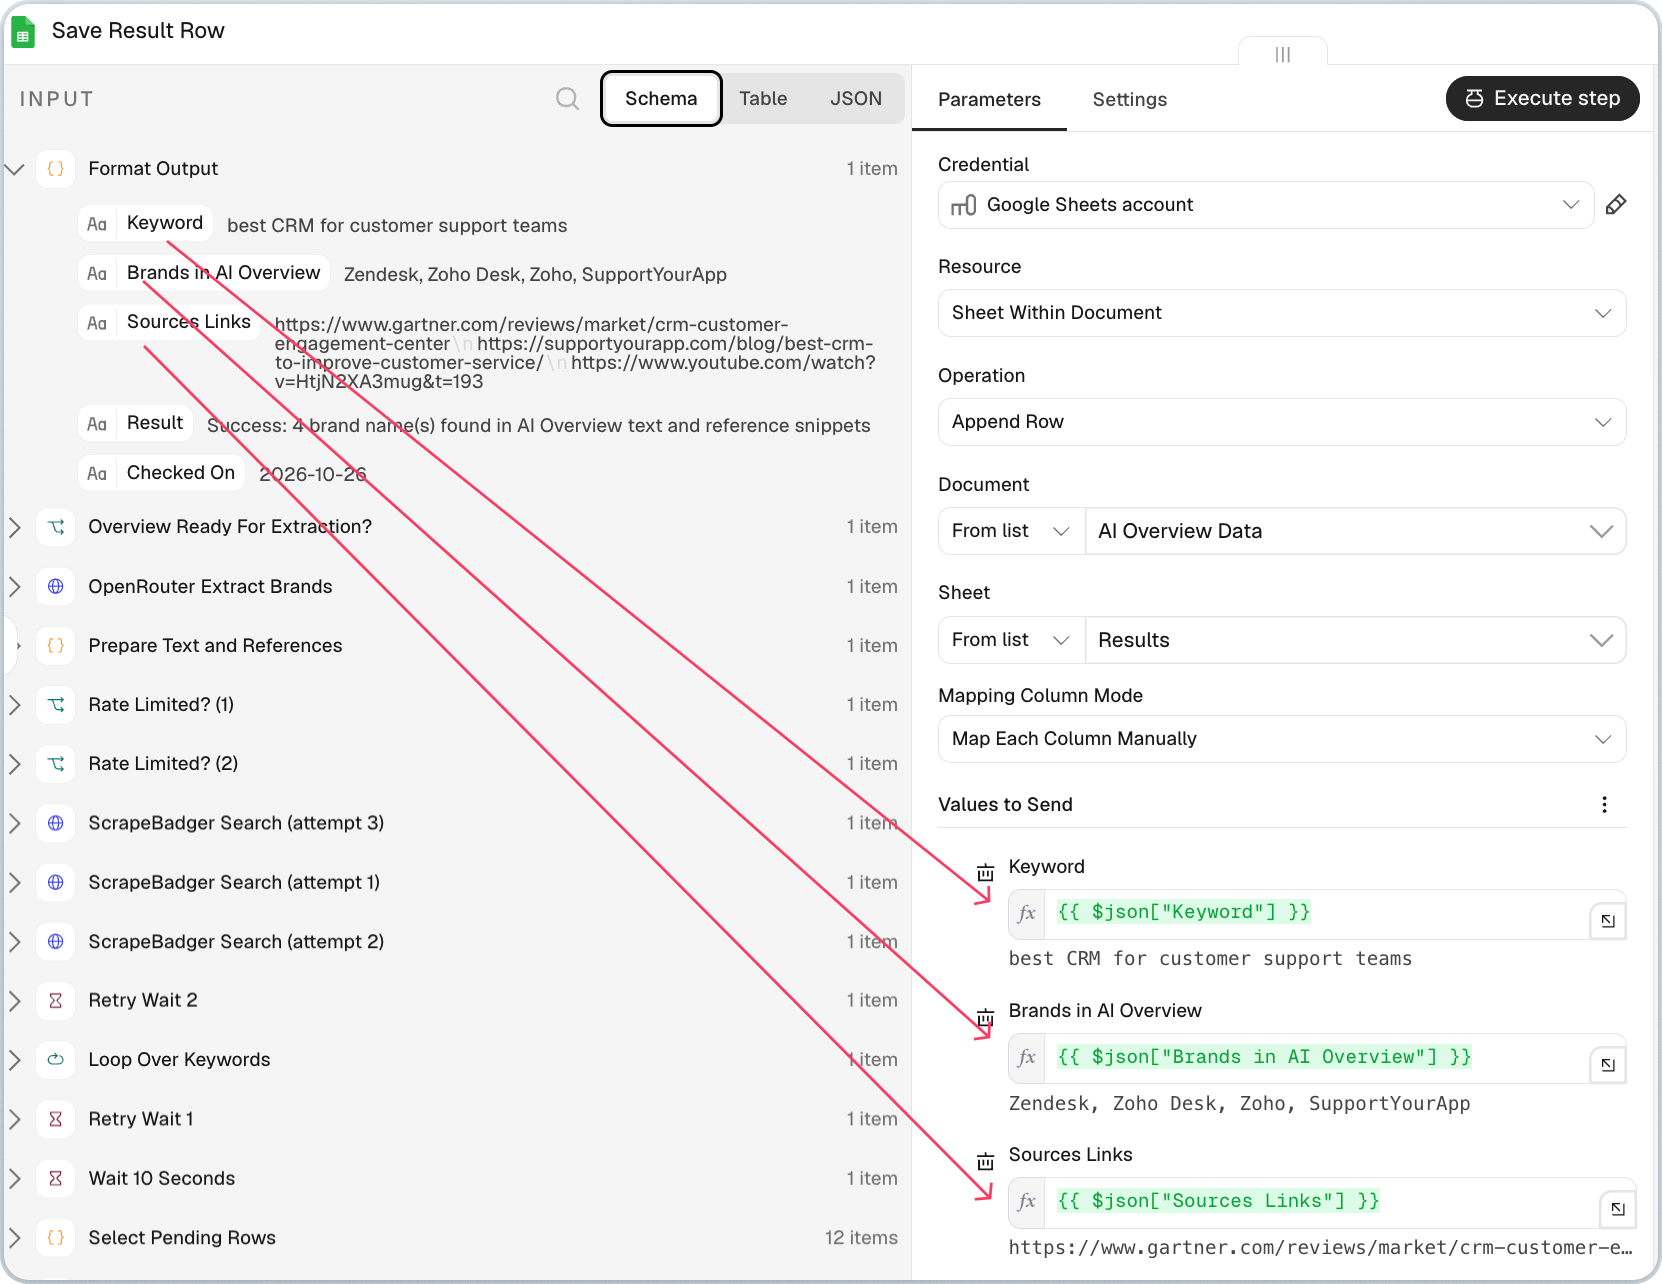Switch to the JSON view tab

coord(856,99)
